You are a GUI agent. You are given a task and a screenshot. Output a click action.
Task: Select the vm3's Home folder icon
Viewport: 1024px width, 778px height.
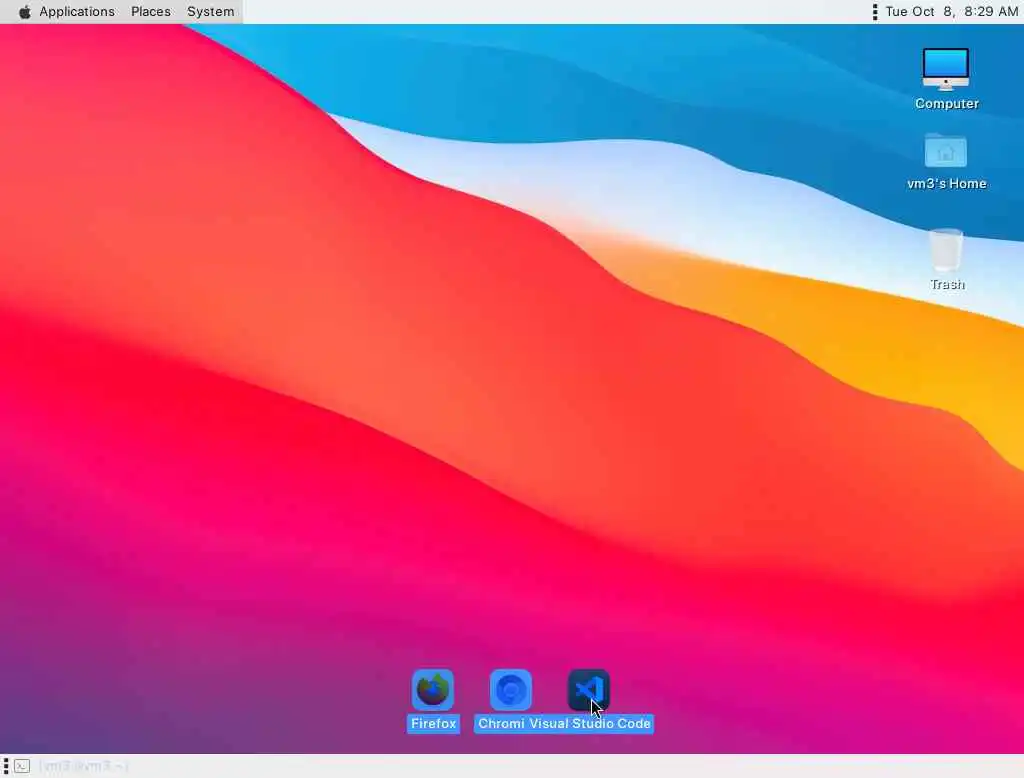[x=946, y=151]
